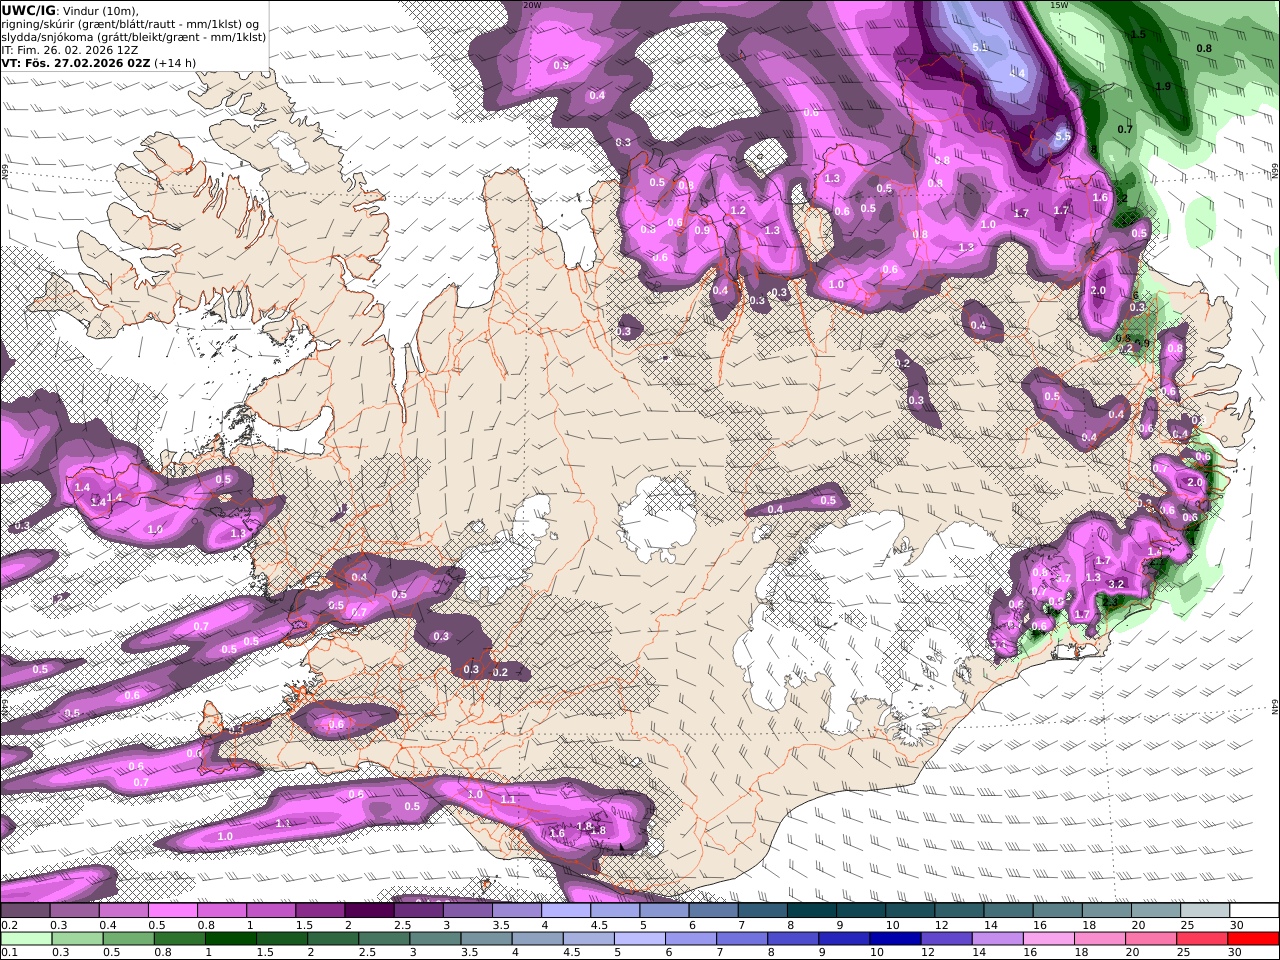Pick the medium green 0.5 swatch, lower legend row
Image resolution: width=1280 pixels, height=960 pixels.
pyautogui.click(x=128, y=938)
